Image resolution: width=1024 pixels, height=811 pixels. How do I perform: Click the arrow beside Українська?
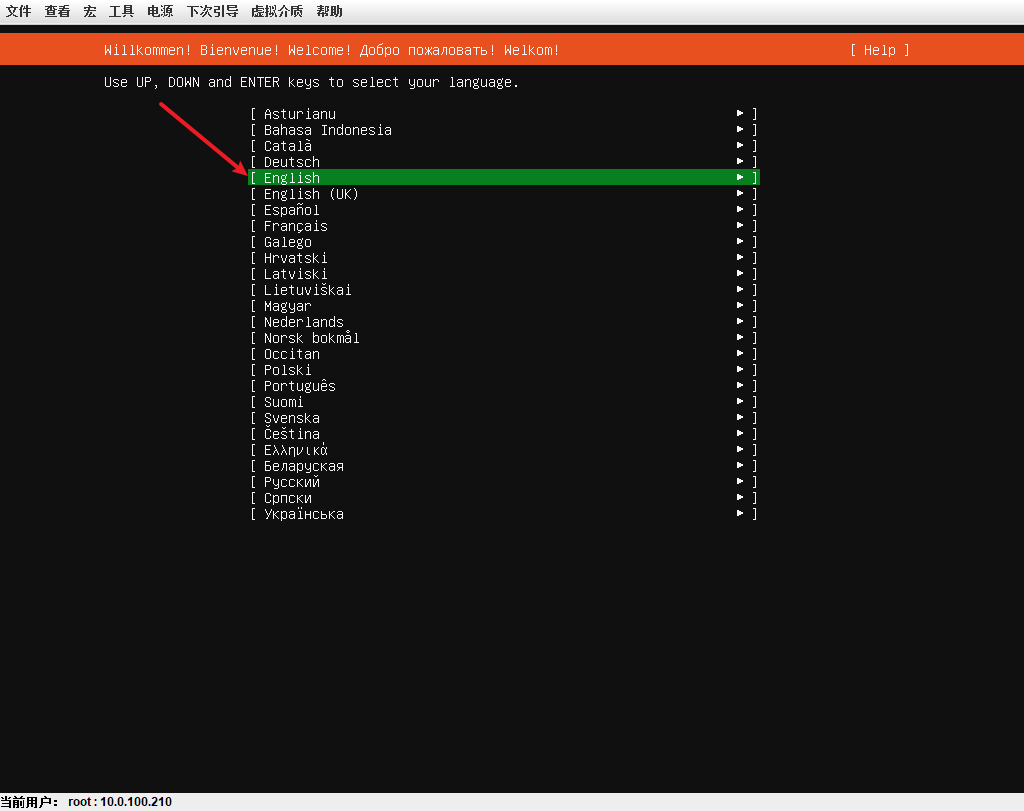740,513
